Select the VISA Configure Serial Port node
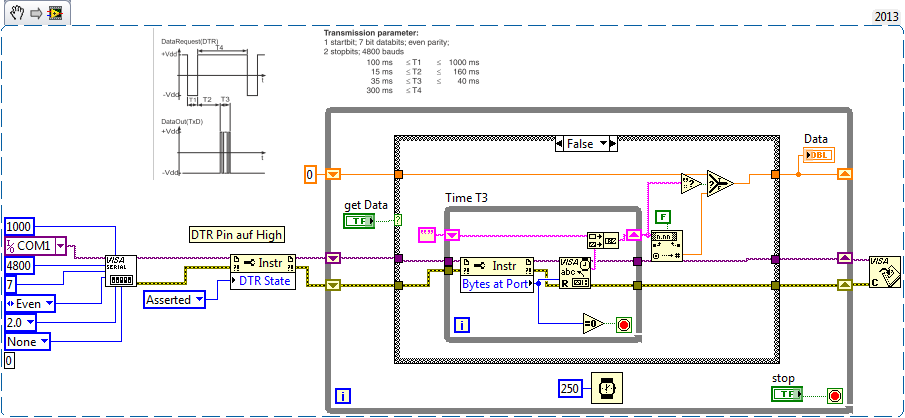This screenshot has width=905, height=418. click(x=121, y=271)
